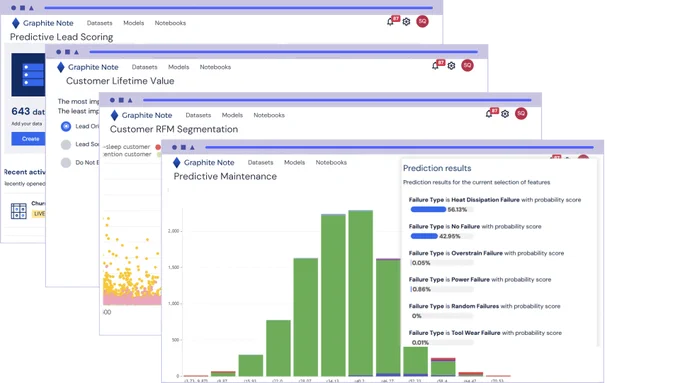Viewport: 680px width, 383px height.
Task: Open Datasets in Customer Lifetime Value window
Action: [x=144, y=67]
